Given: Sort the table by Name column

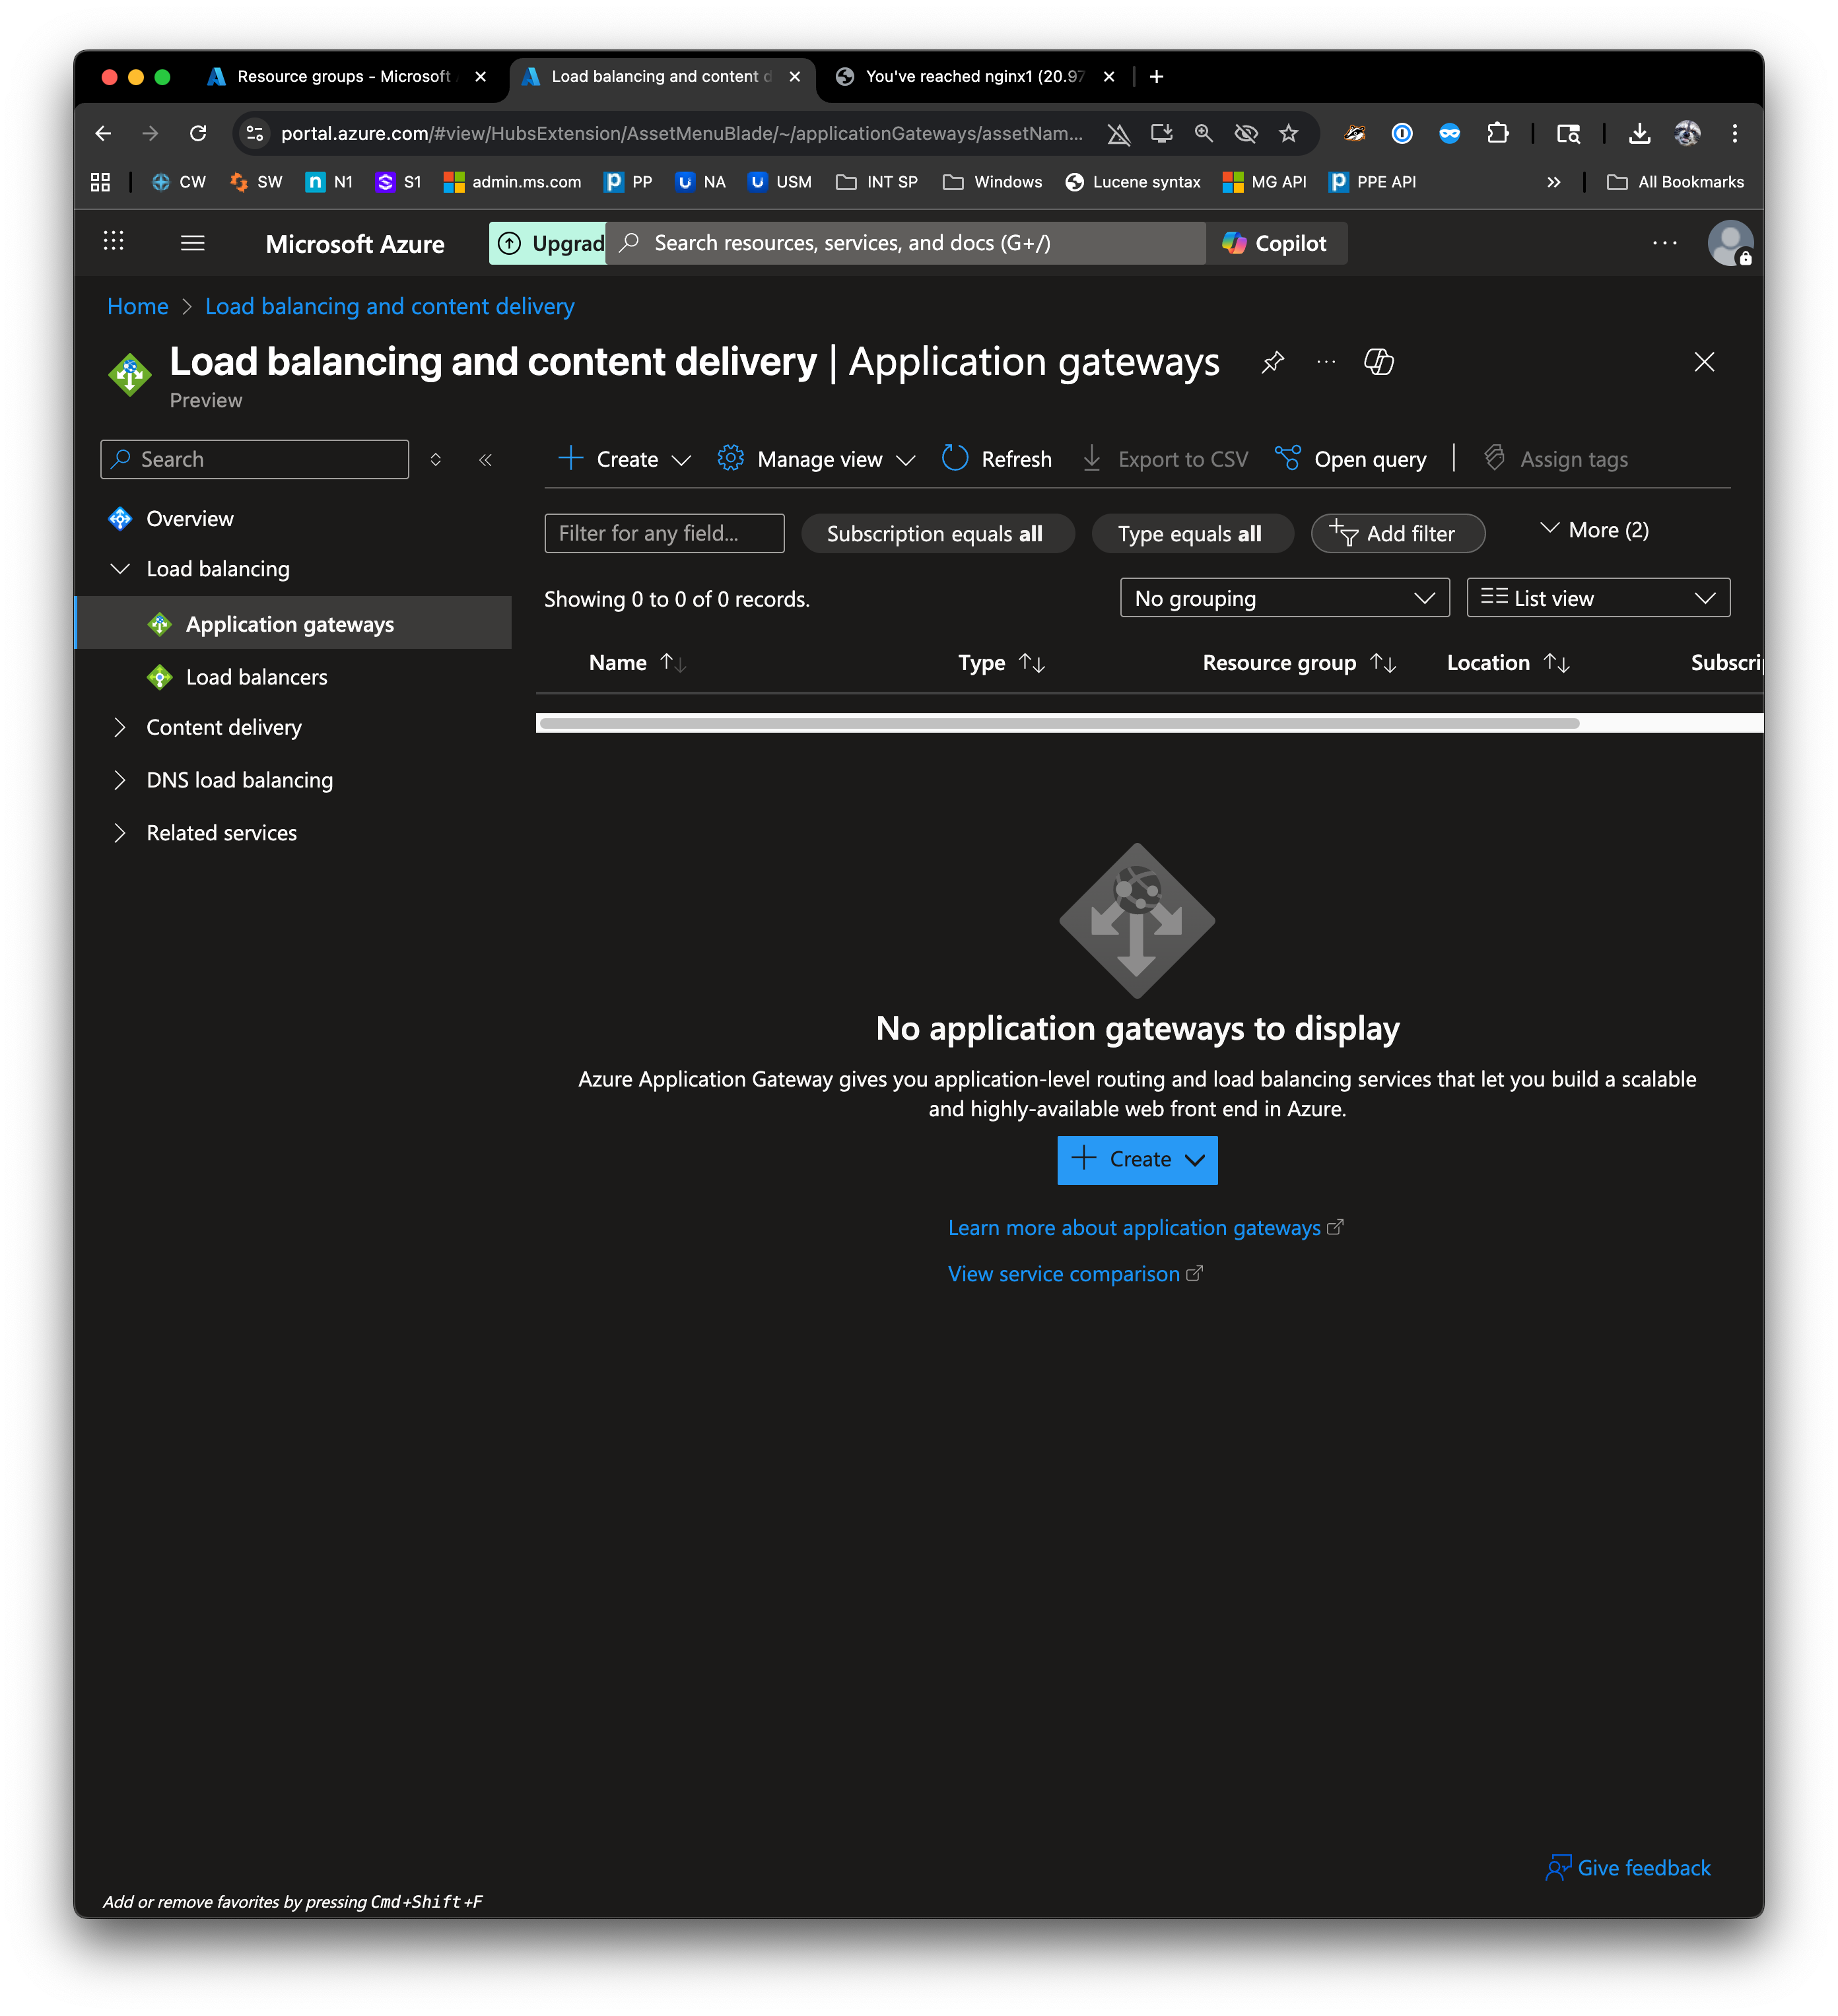Looking at the screenshot, I should click(x=618, y=663).
